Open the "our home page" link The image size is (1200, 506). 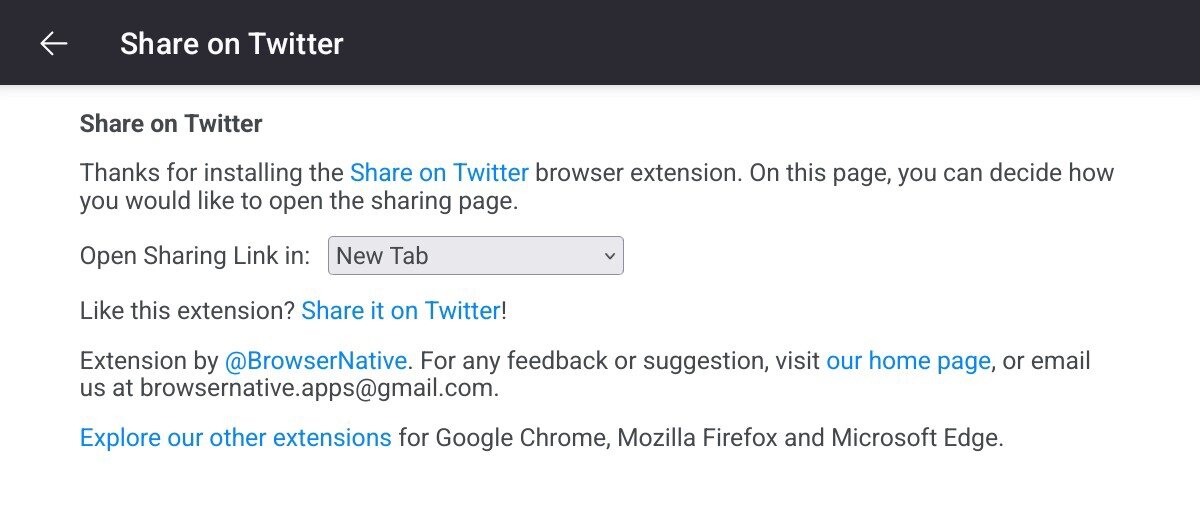pos(908,361)
